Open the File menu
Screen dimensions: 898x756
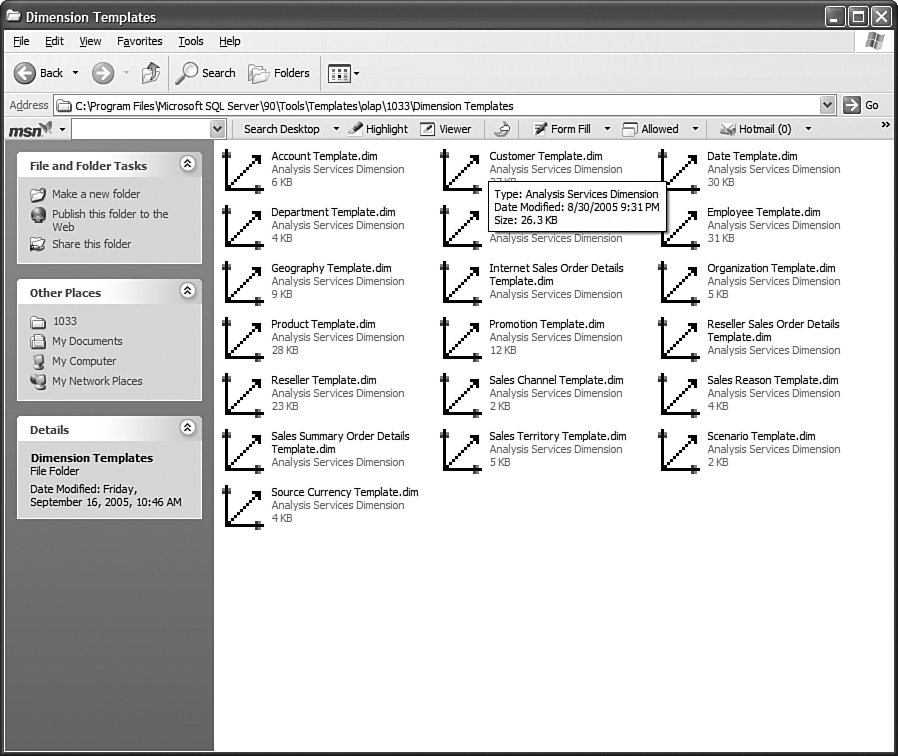[x=21, y=41]
